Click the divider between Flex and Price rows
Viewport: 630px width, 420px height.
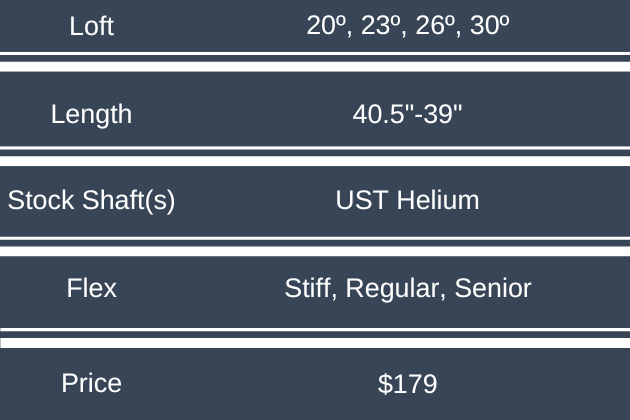click(315, 338)
